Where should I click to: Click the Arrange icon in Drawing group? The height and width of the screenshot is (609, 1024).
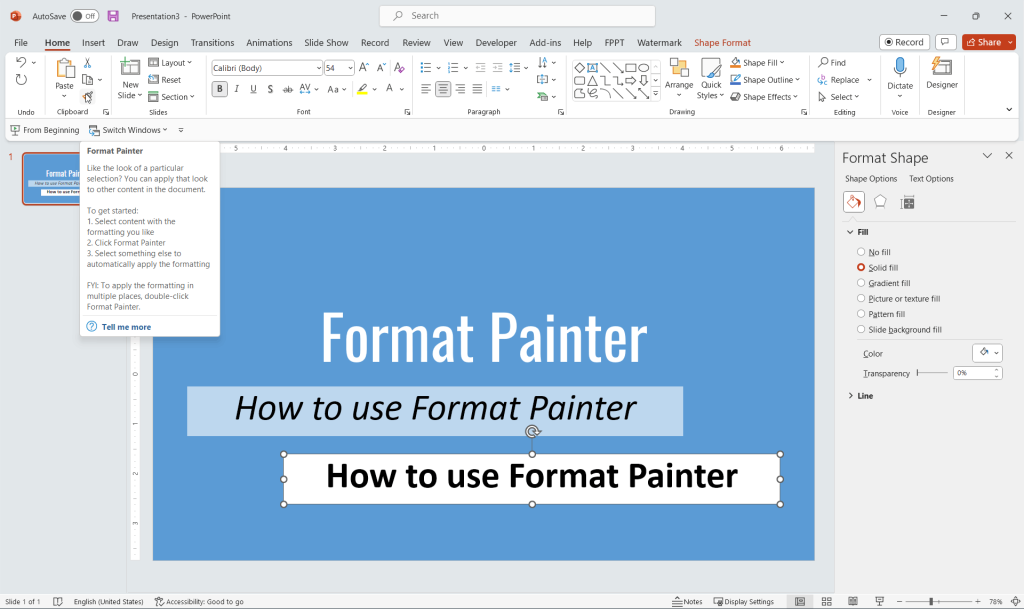[679, 74]
